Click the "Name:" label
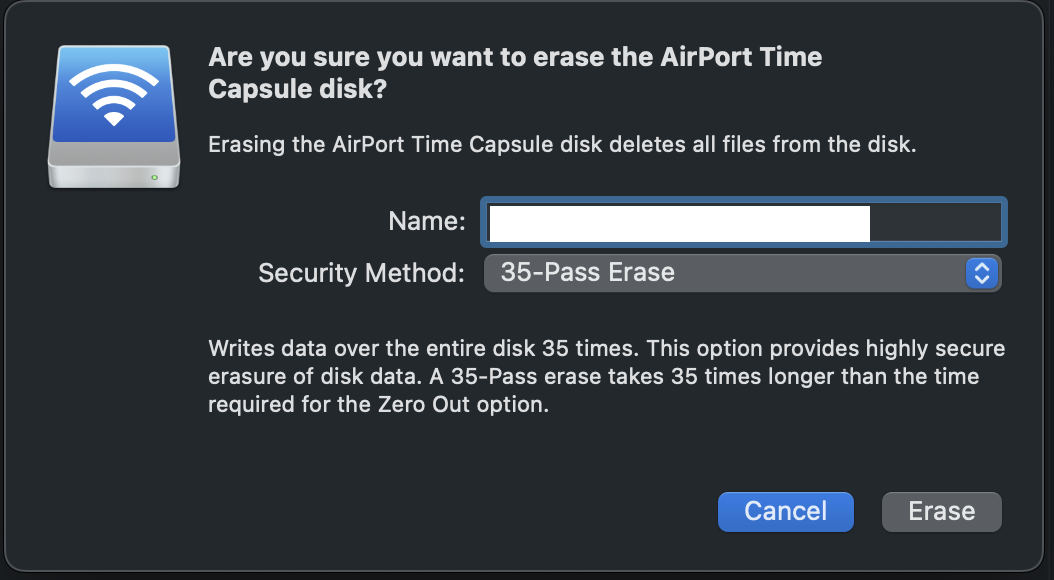1054x580 pixels. click(x=427, y=222)
